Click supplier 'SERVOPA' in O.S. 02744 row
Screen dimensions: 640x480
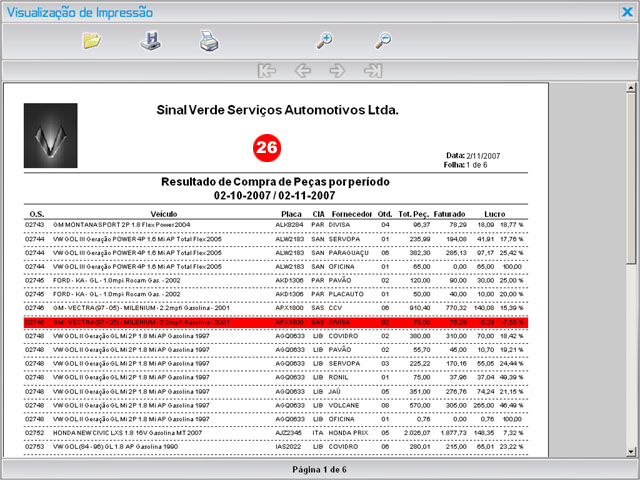[344, 239]
